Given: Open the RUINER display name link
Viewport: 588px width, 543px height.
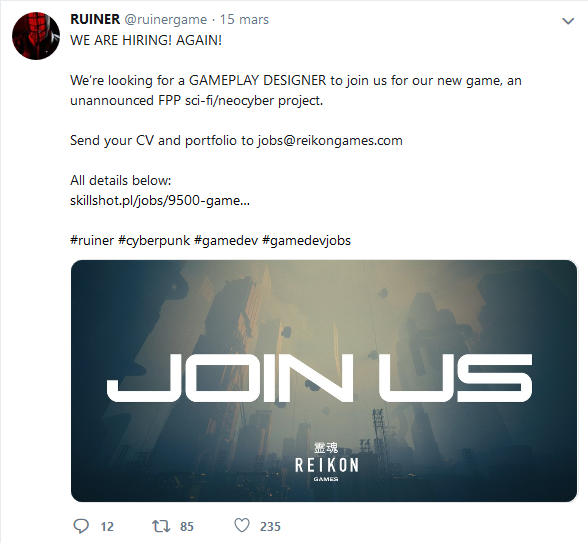Looking at the screenshot, I should tap(95, 19).
